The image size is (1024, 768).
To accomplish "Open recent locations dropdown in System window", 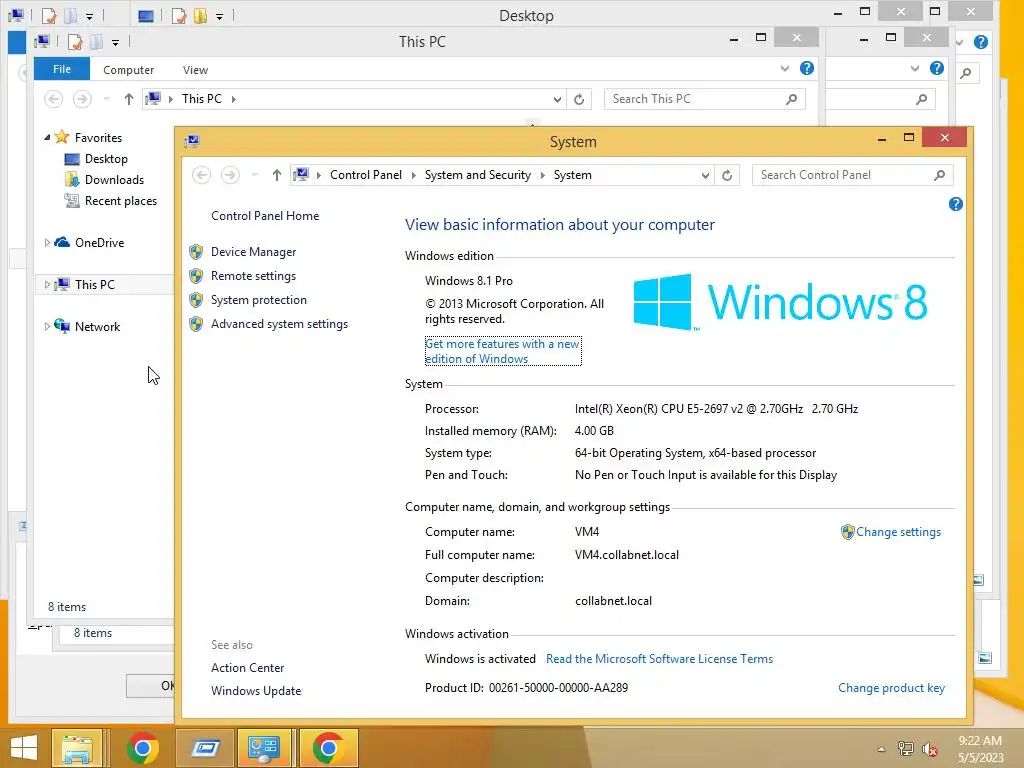I will click(255, 175).
